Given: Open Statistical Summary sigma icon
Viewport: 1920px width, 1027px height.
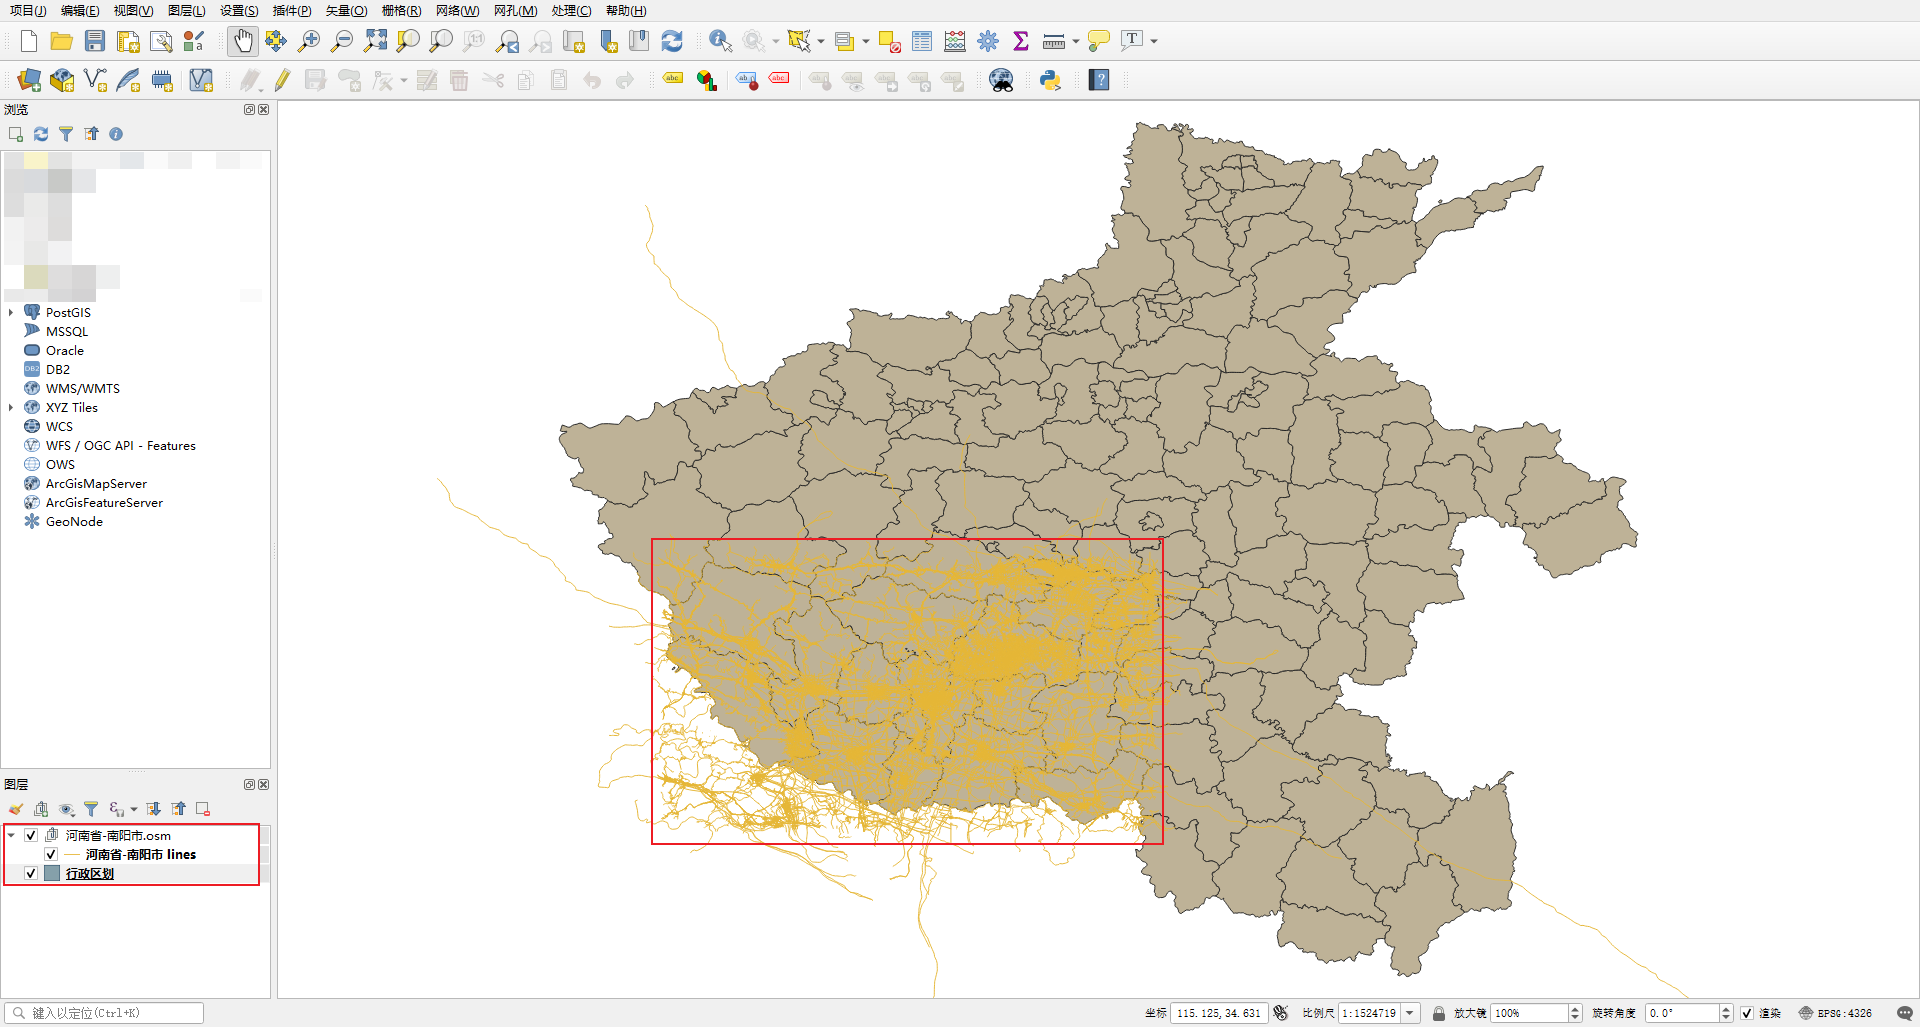Looking at the screenshot, I should coord(1021,41).
